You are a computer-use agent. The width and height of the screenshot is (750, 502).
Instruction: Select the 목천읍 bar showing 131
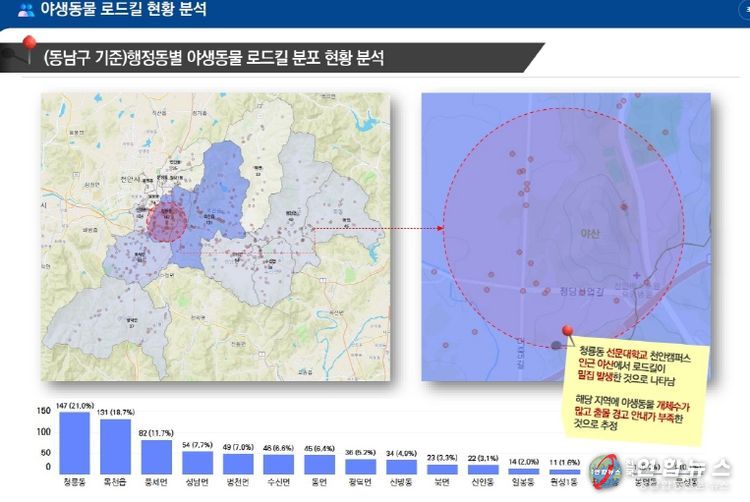click(x=114, y=446)
